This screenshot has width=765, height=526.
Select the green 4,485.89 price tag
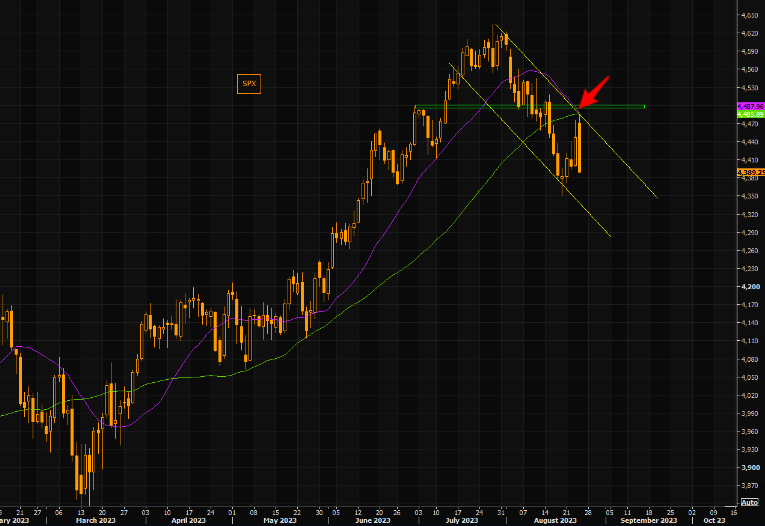(x=750, y=114)
